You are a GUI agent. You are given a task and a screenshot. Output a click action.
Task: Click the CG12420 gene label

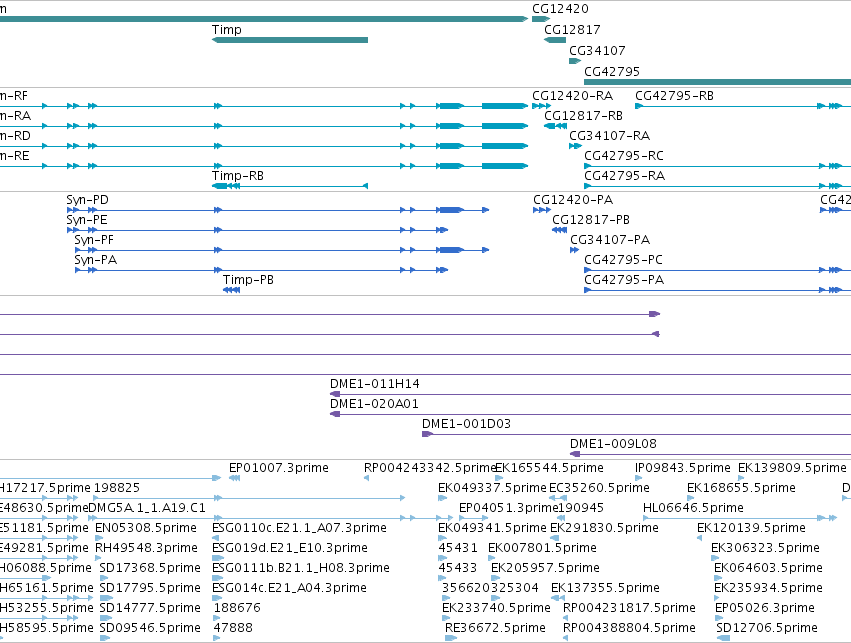[x=560, y=9]
